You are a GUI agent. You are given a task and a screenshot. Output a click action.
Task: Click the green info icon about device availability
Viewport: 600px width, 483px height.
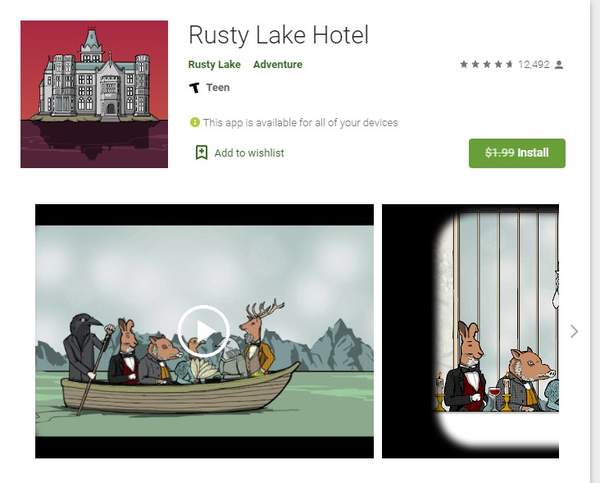coord(195,122)
